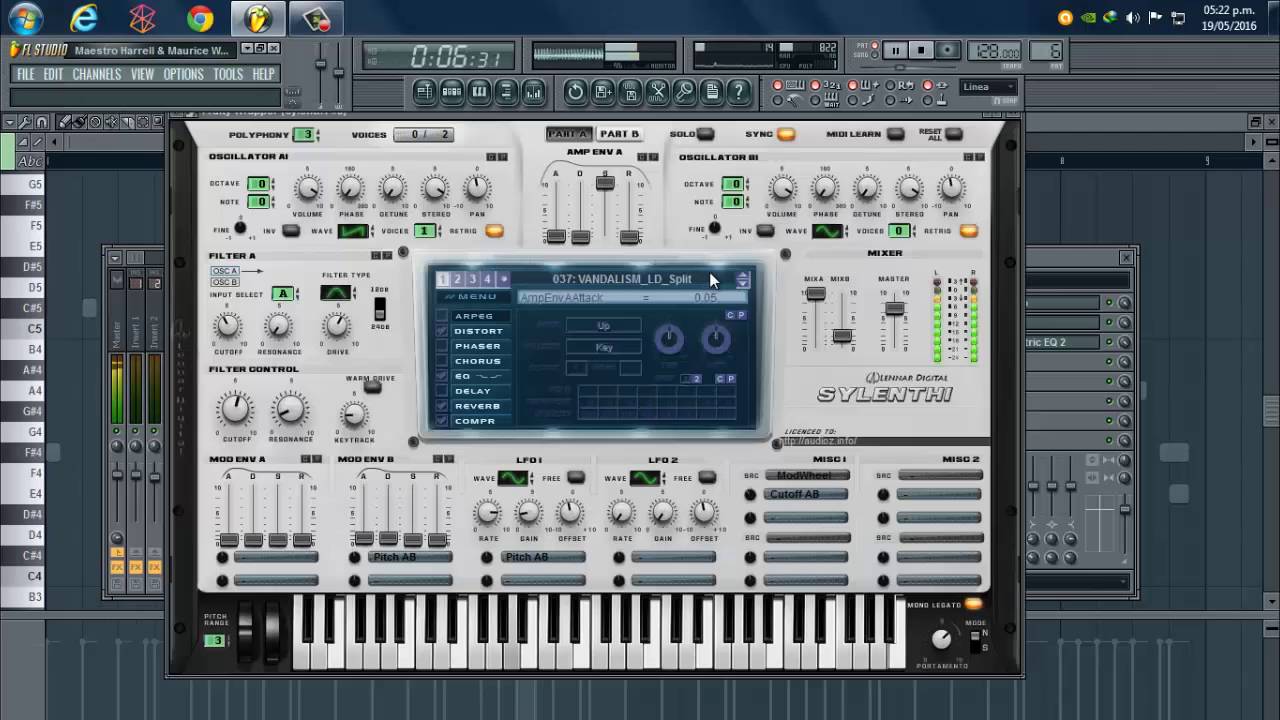Open the browser view icon in FL toolbar
The image size is (1280, 720).
tap(506, 92)
